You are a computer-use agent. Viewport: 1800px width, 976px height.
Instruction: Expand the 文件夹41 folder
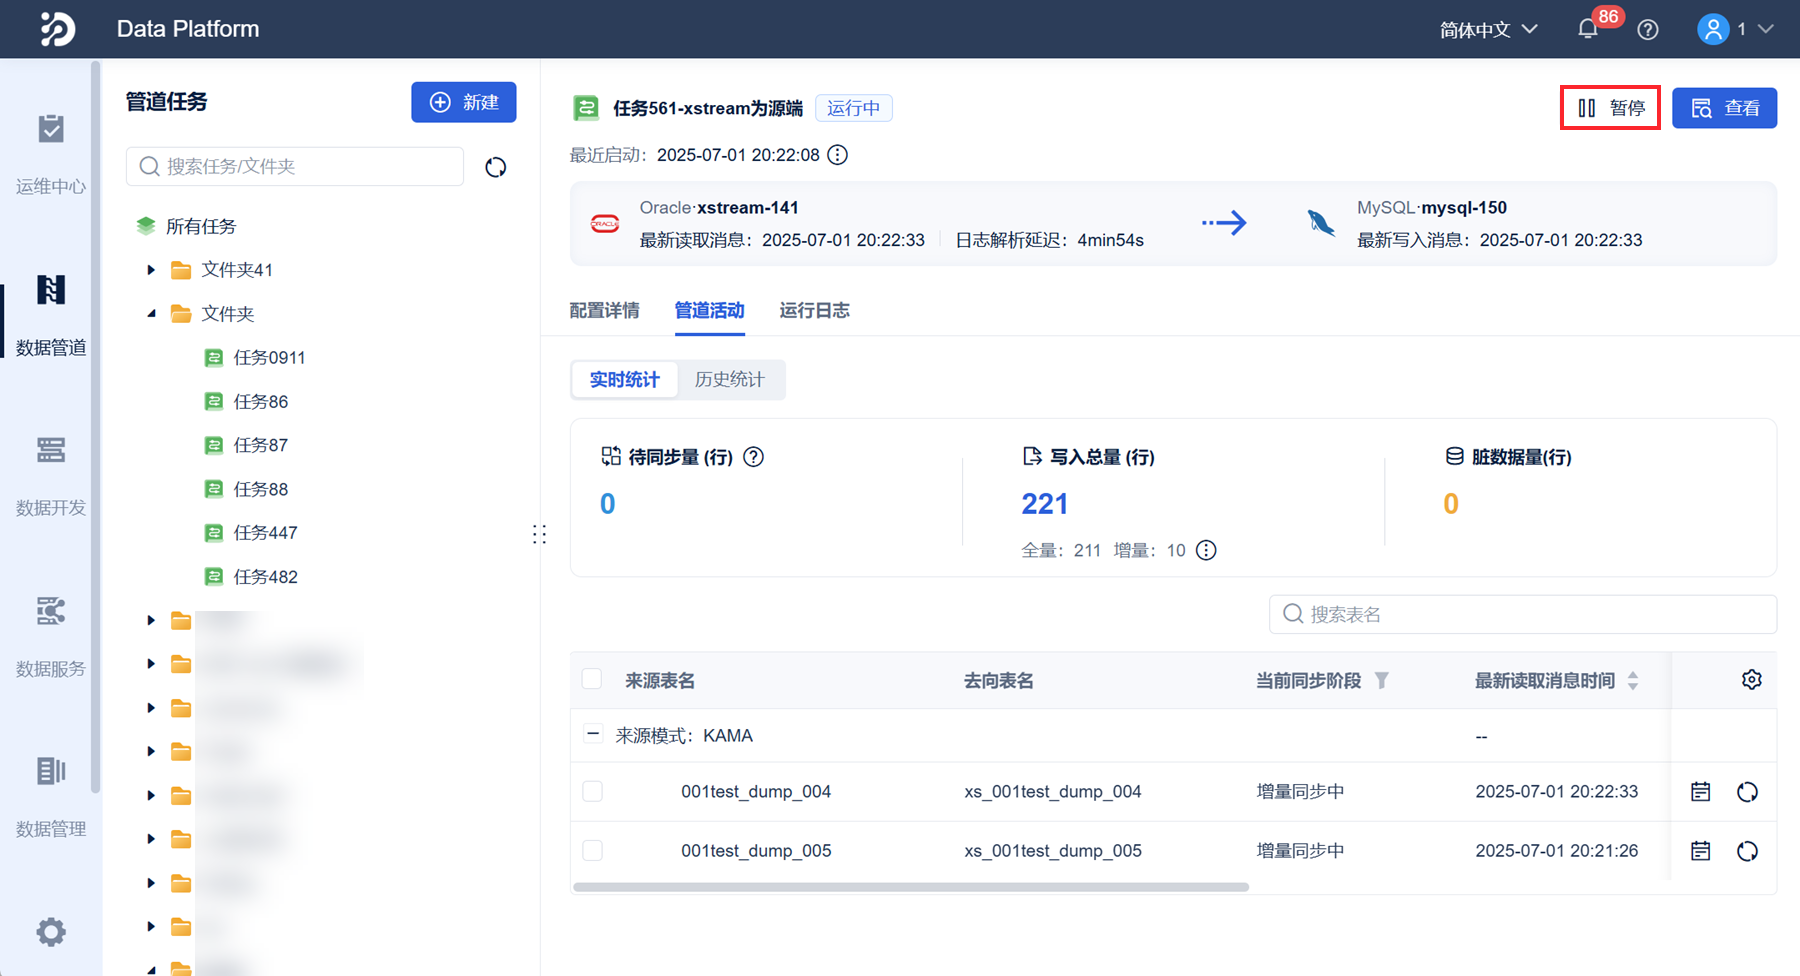tap(151, 270)
